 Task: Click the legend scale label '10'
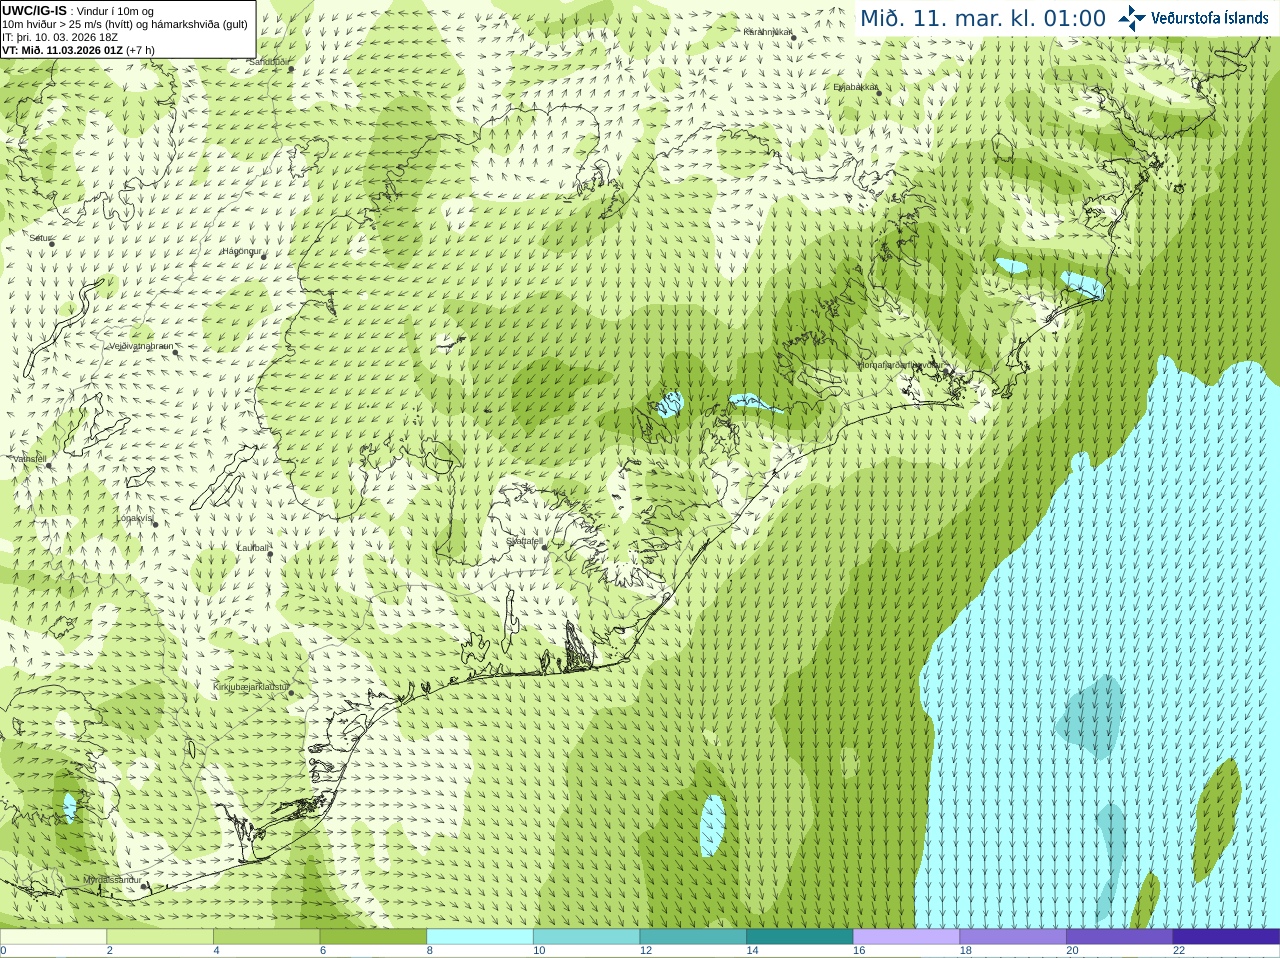[x=539, y=951]
